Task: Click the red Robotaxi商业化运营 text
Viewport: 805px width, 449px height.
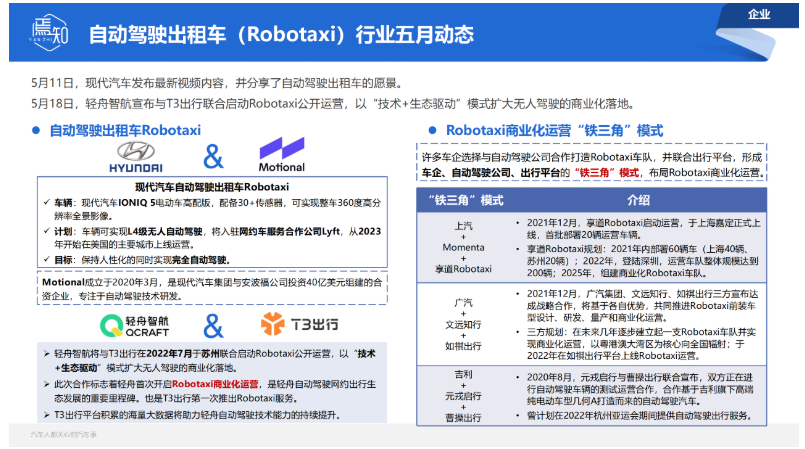Action: tap(215, 384)
